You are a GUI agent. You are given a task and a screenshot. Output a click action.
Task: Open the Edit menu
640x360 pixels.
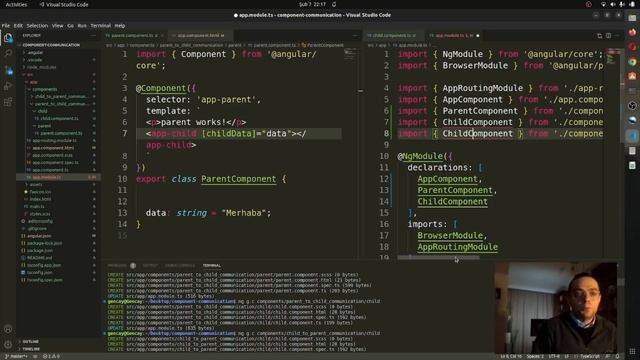pyautogui.click(x=18, y=25)
